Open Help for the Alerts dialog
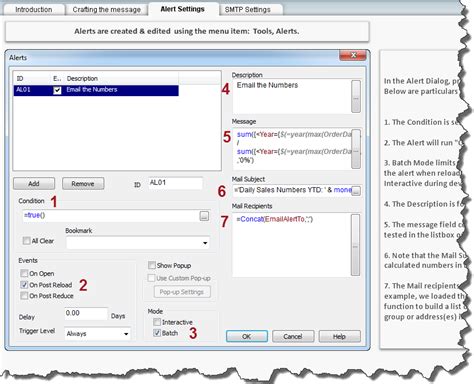This screenshot has height=384, width=474. [339, 336]
